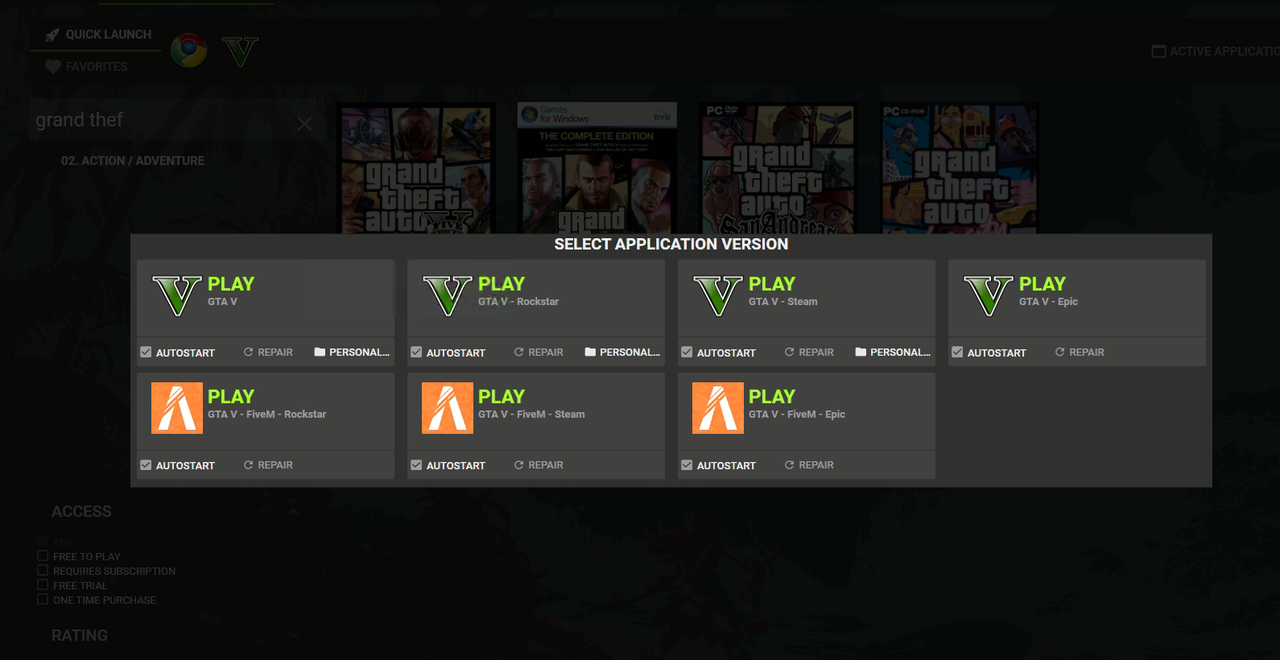
Task: Open the Active Applications tab
Action: 1216,51
